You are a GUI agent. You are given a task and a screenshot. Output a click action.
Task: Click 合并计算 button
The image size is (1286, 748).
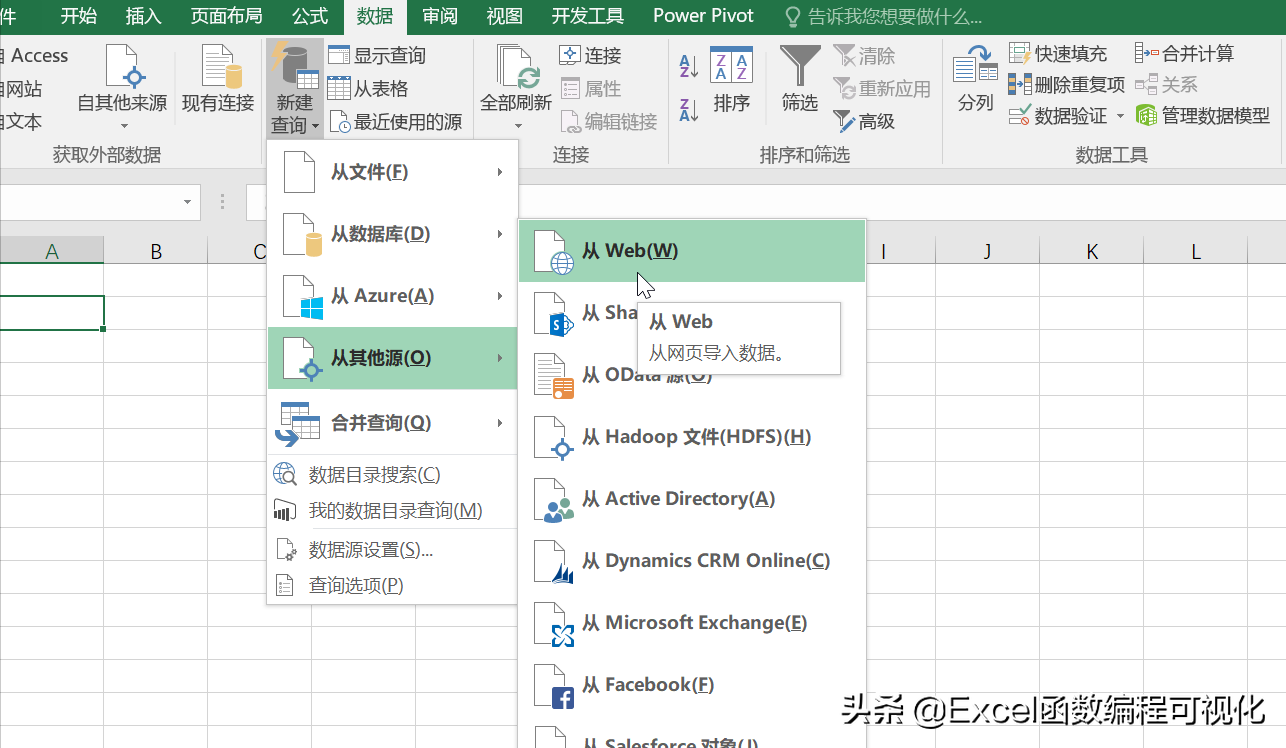tap(1184, 54)
